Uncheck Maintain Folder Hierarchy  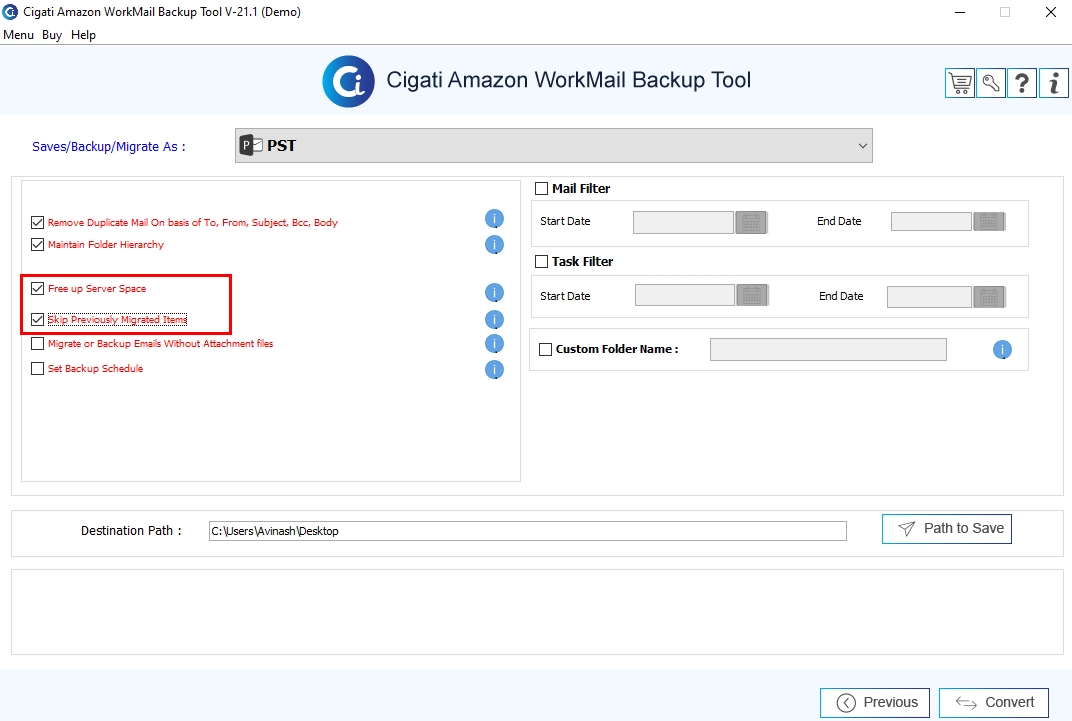tap(38, 245)
